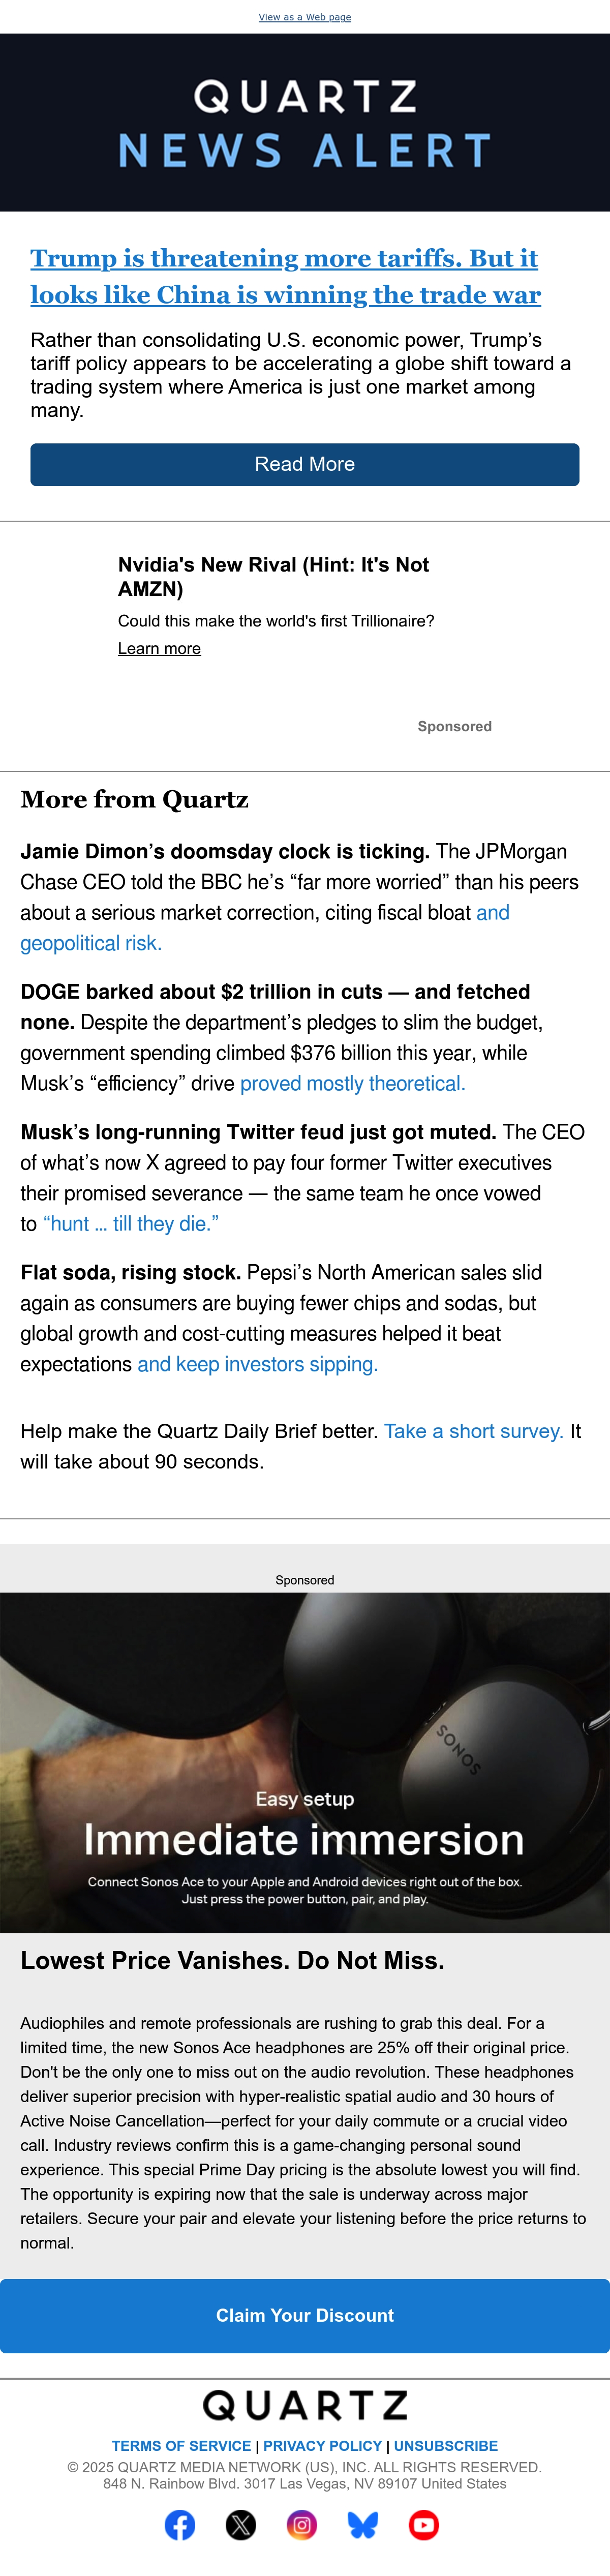The height and width of the screenshot is (2576, 610).
Task: Click the Read More button
Action: click(x=305, y=464)
